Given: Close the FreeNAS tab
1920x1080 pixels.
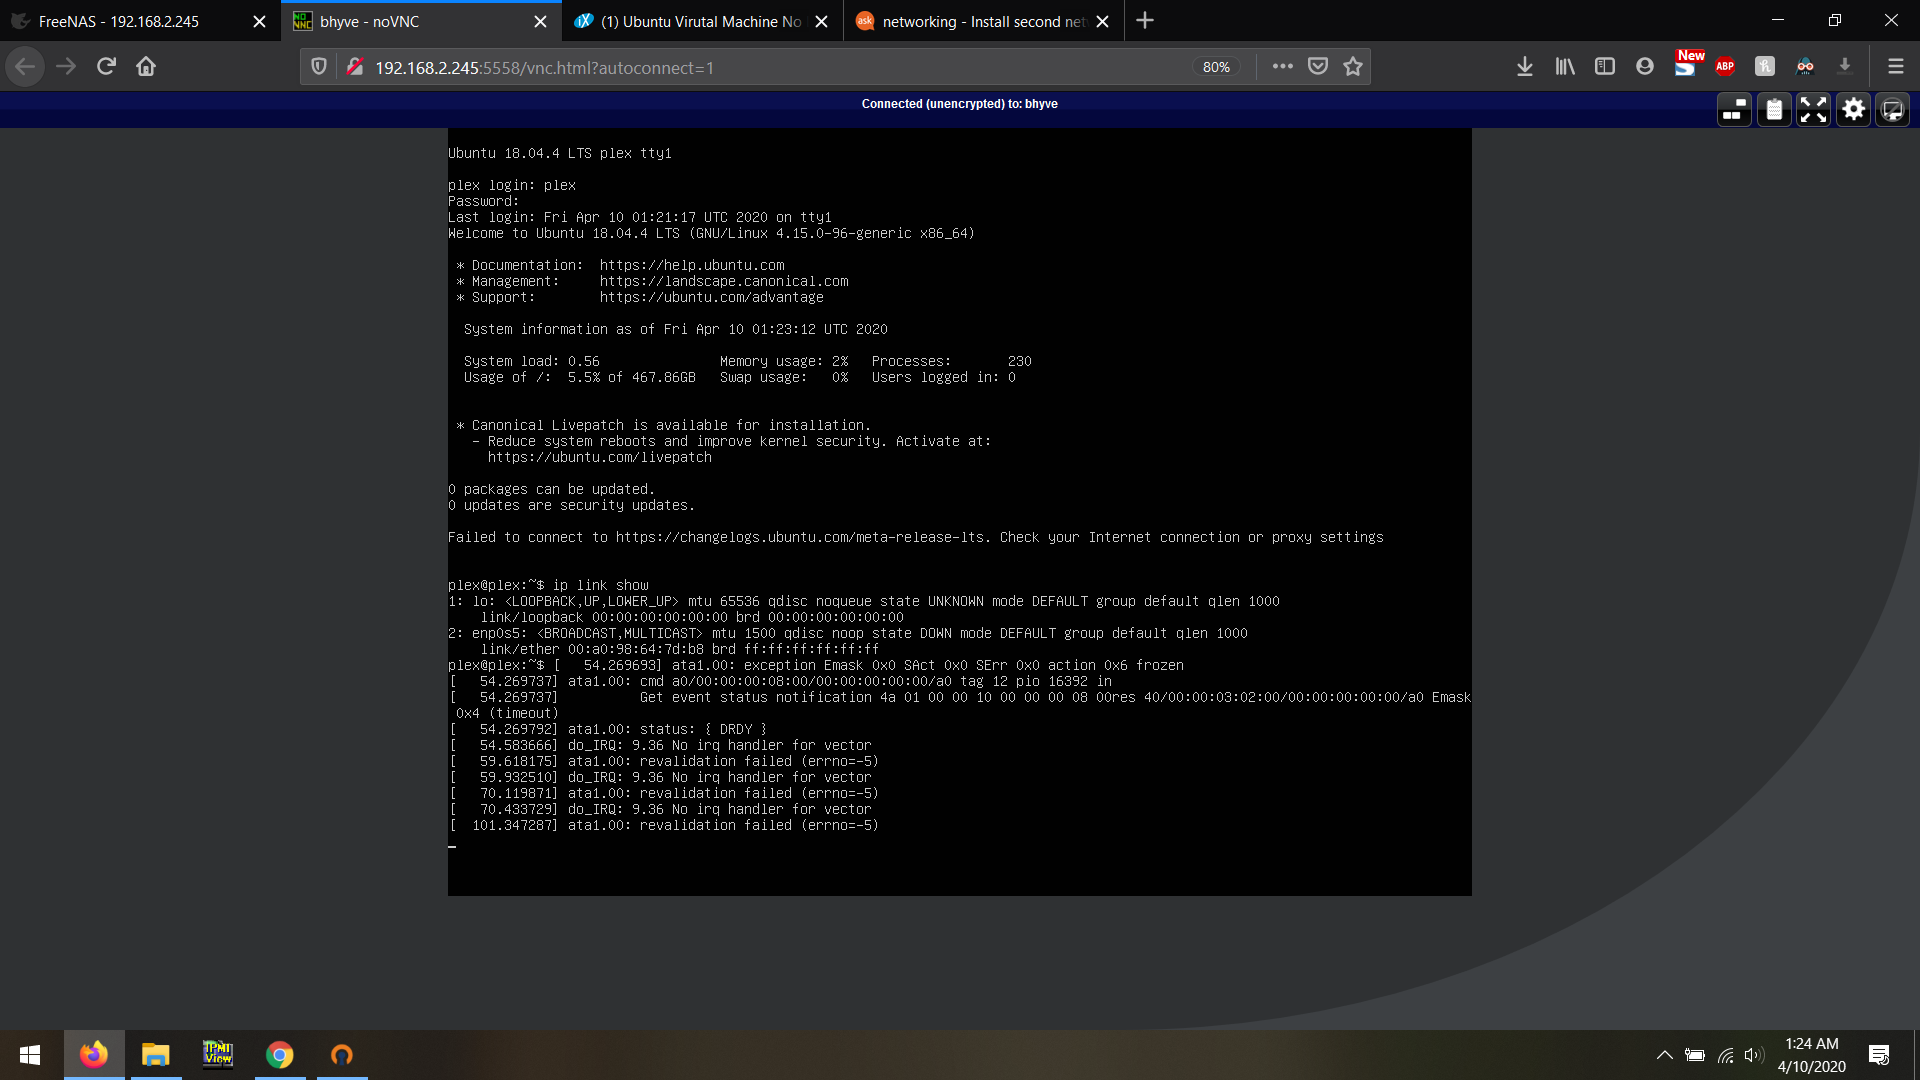Looking at the screenshot, I should pyautogui.click(x=259, y=21).
